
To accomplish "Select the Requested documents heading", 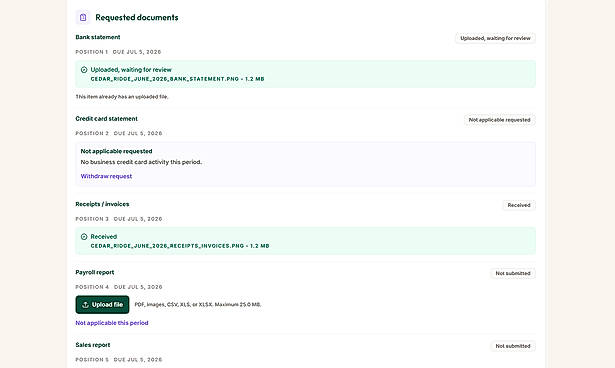I will point(137,17).
